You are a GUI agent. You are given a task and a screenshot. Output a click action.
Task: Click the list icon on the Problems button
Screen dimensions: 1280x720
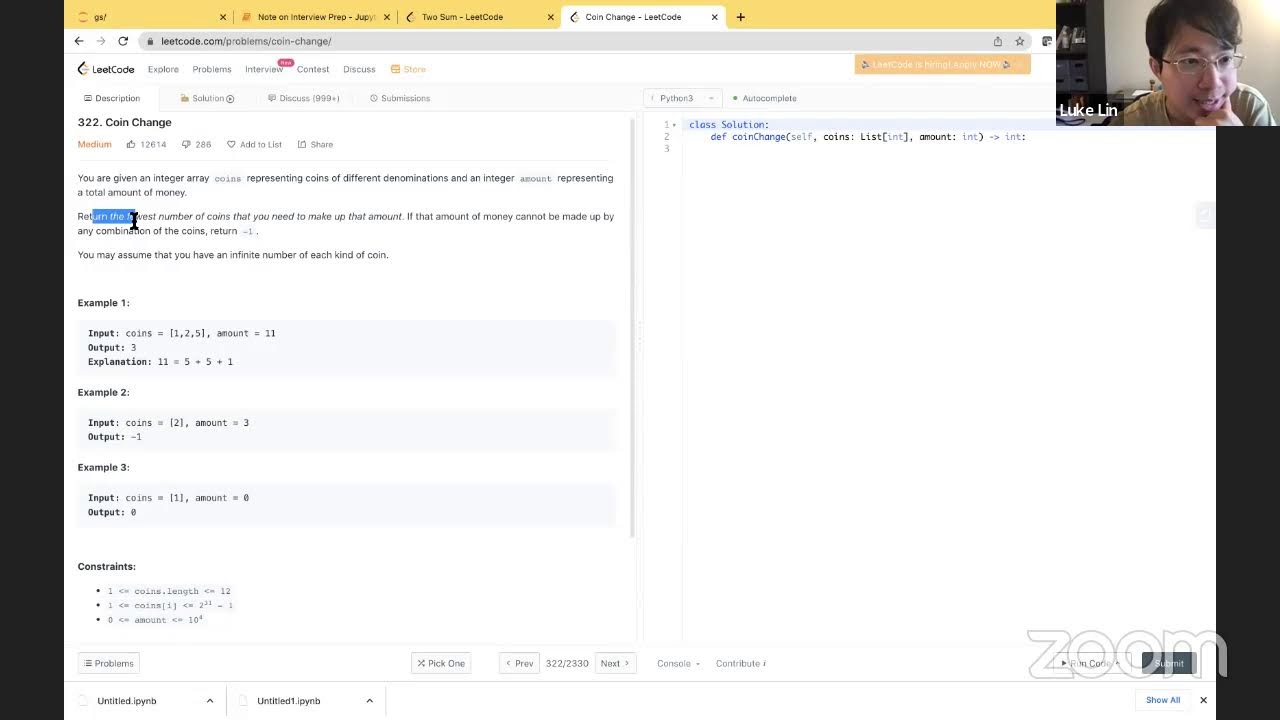[89, 663]
